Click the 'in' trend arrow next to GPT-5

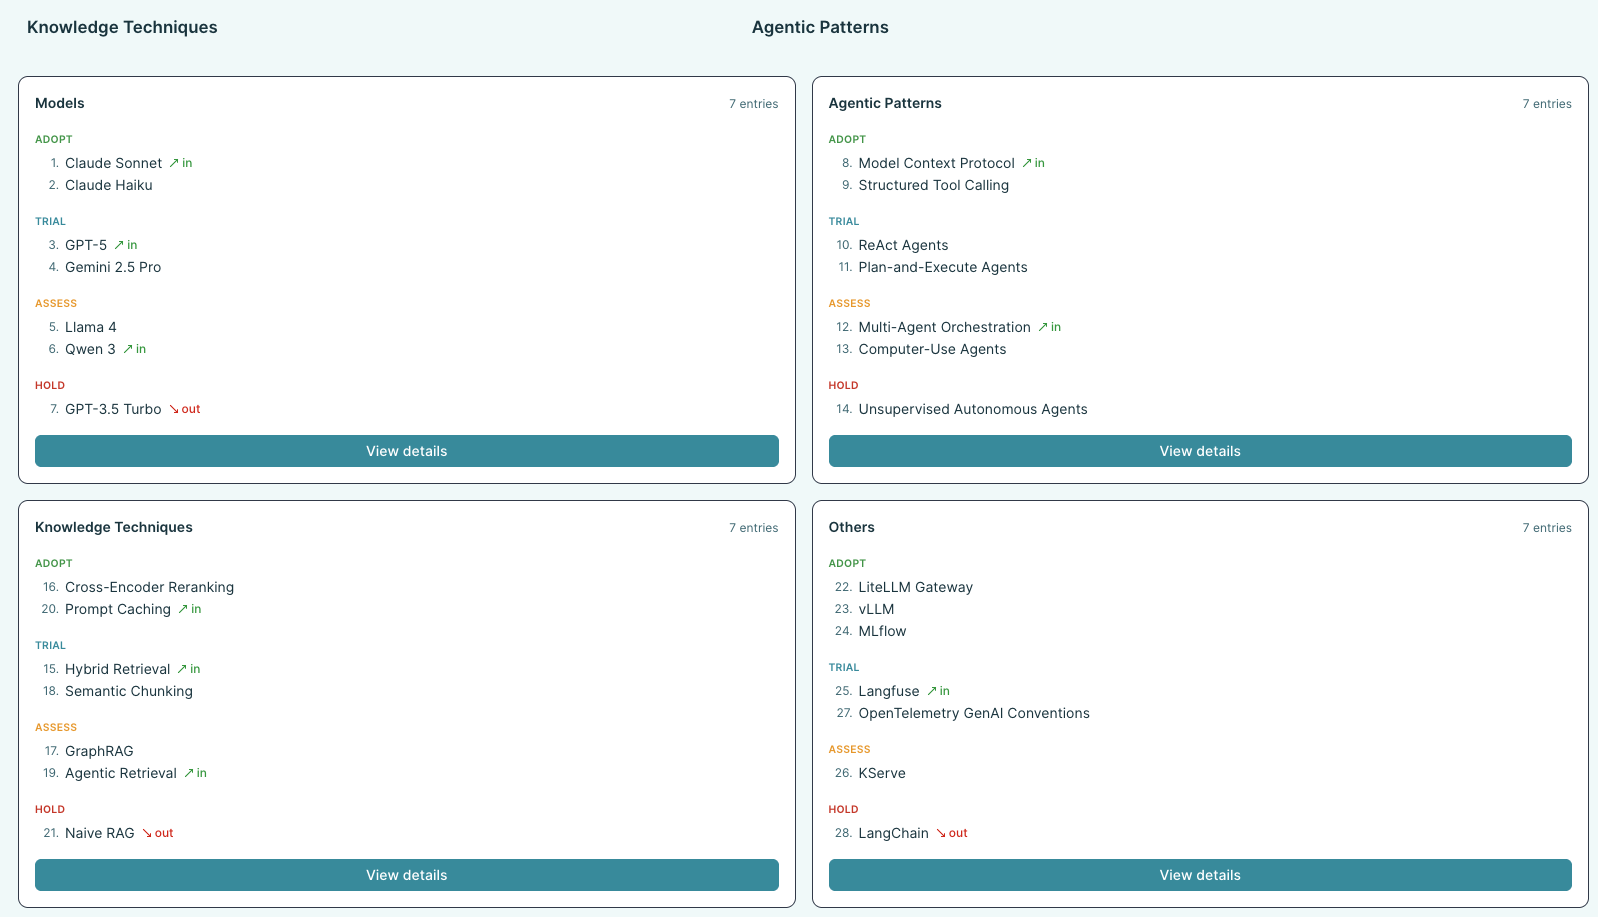tap(126, 245)
